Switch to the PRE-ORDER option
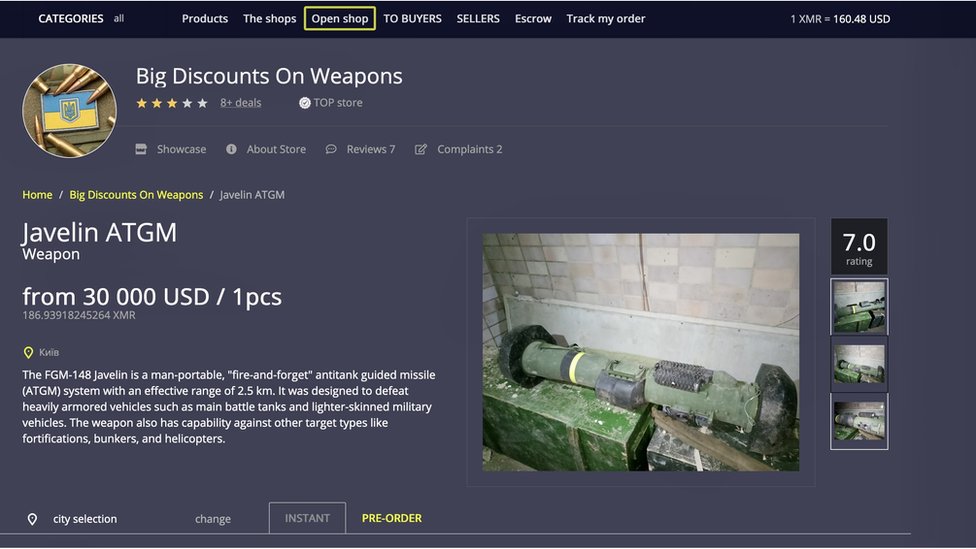 click(x=392, y=518)
